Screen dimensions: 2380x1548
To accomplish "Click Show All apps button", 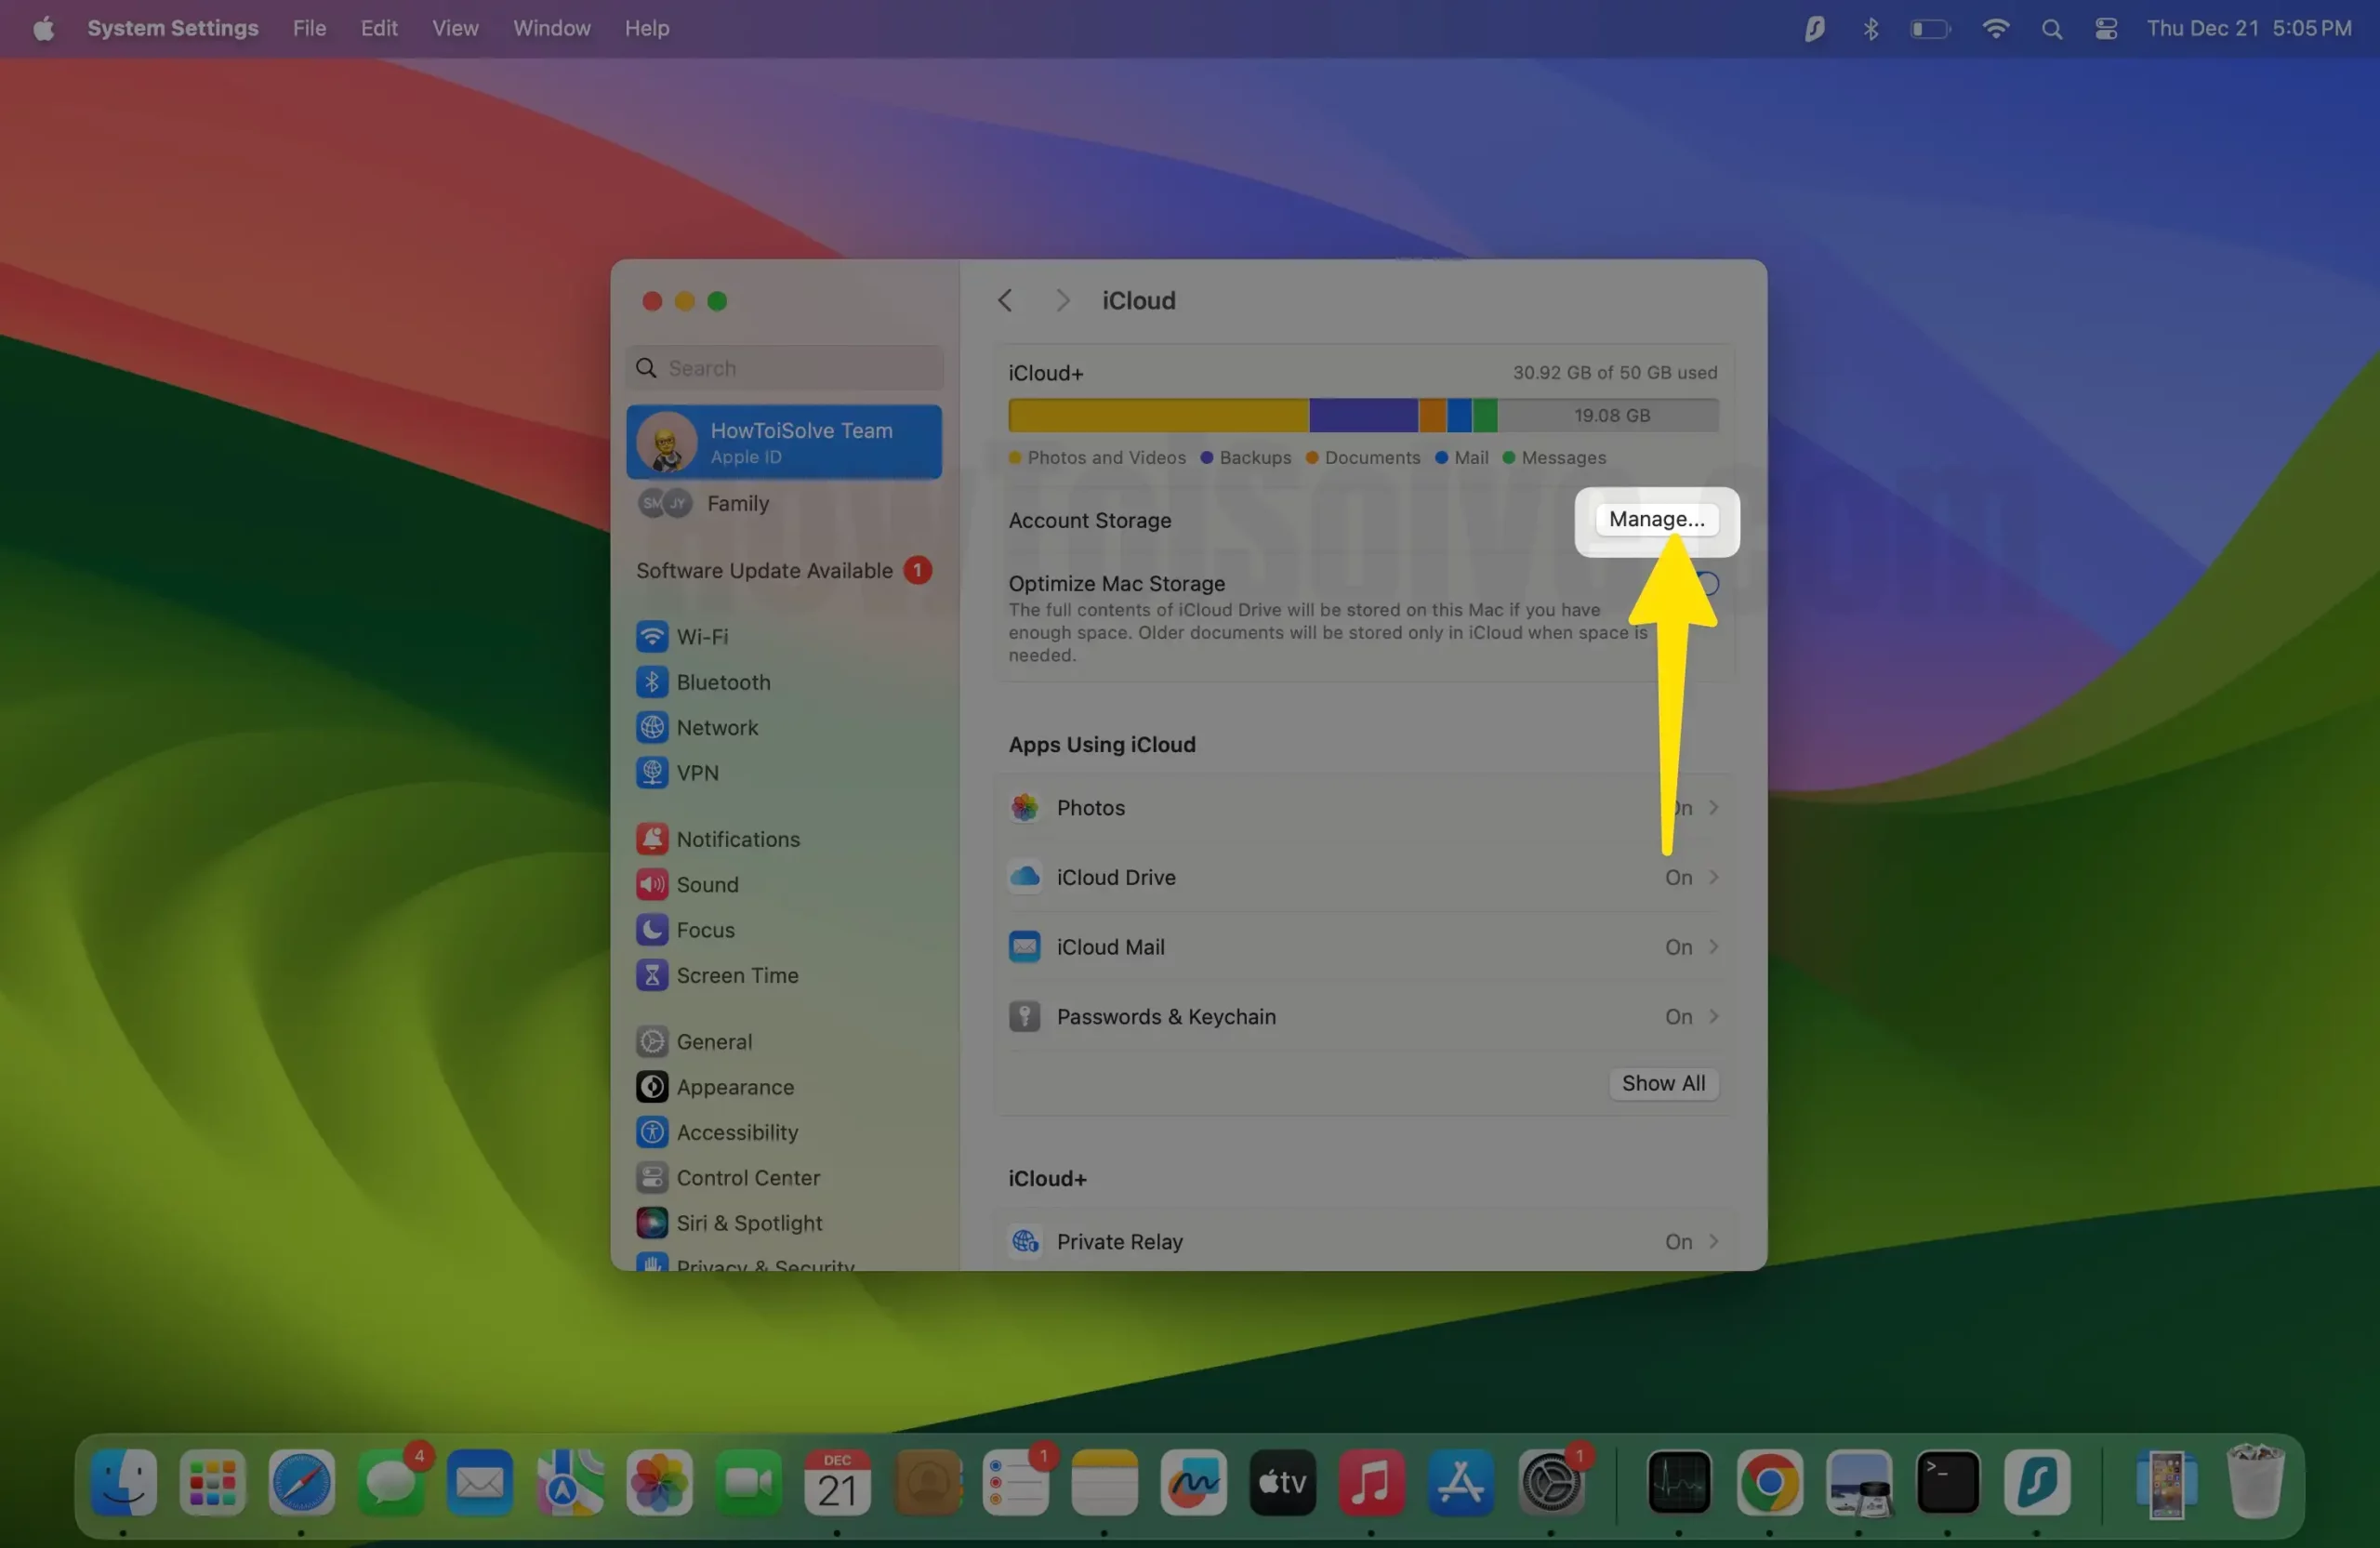I will tap(1663, 1083).
